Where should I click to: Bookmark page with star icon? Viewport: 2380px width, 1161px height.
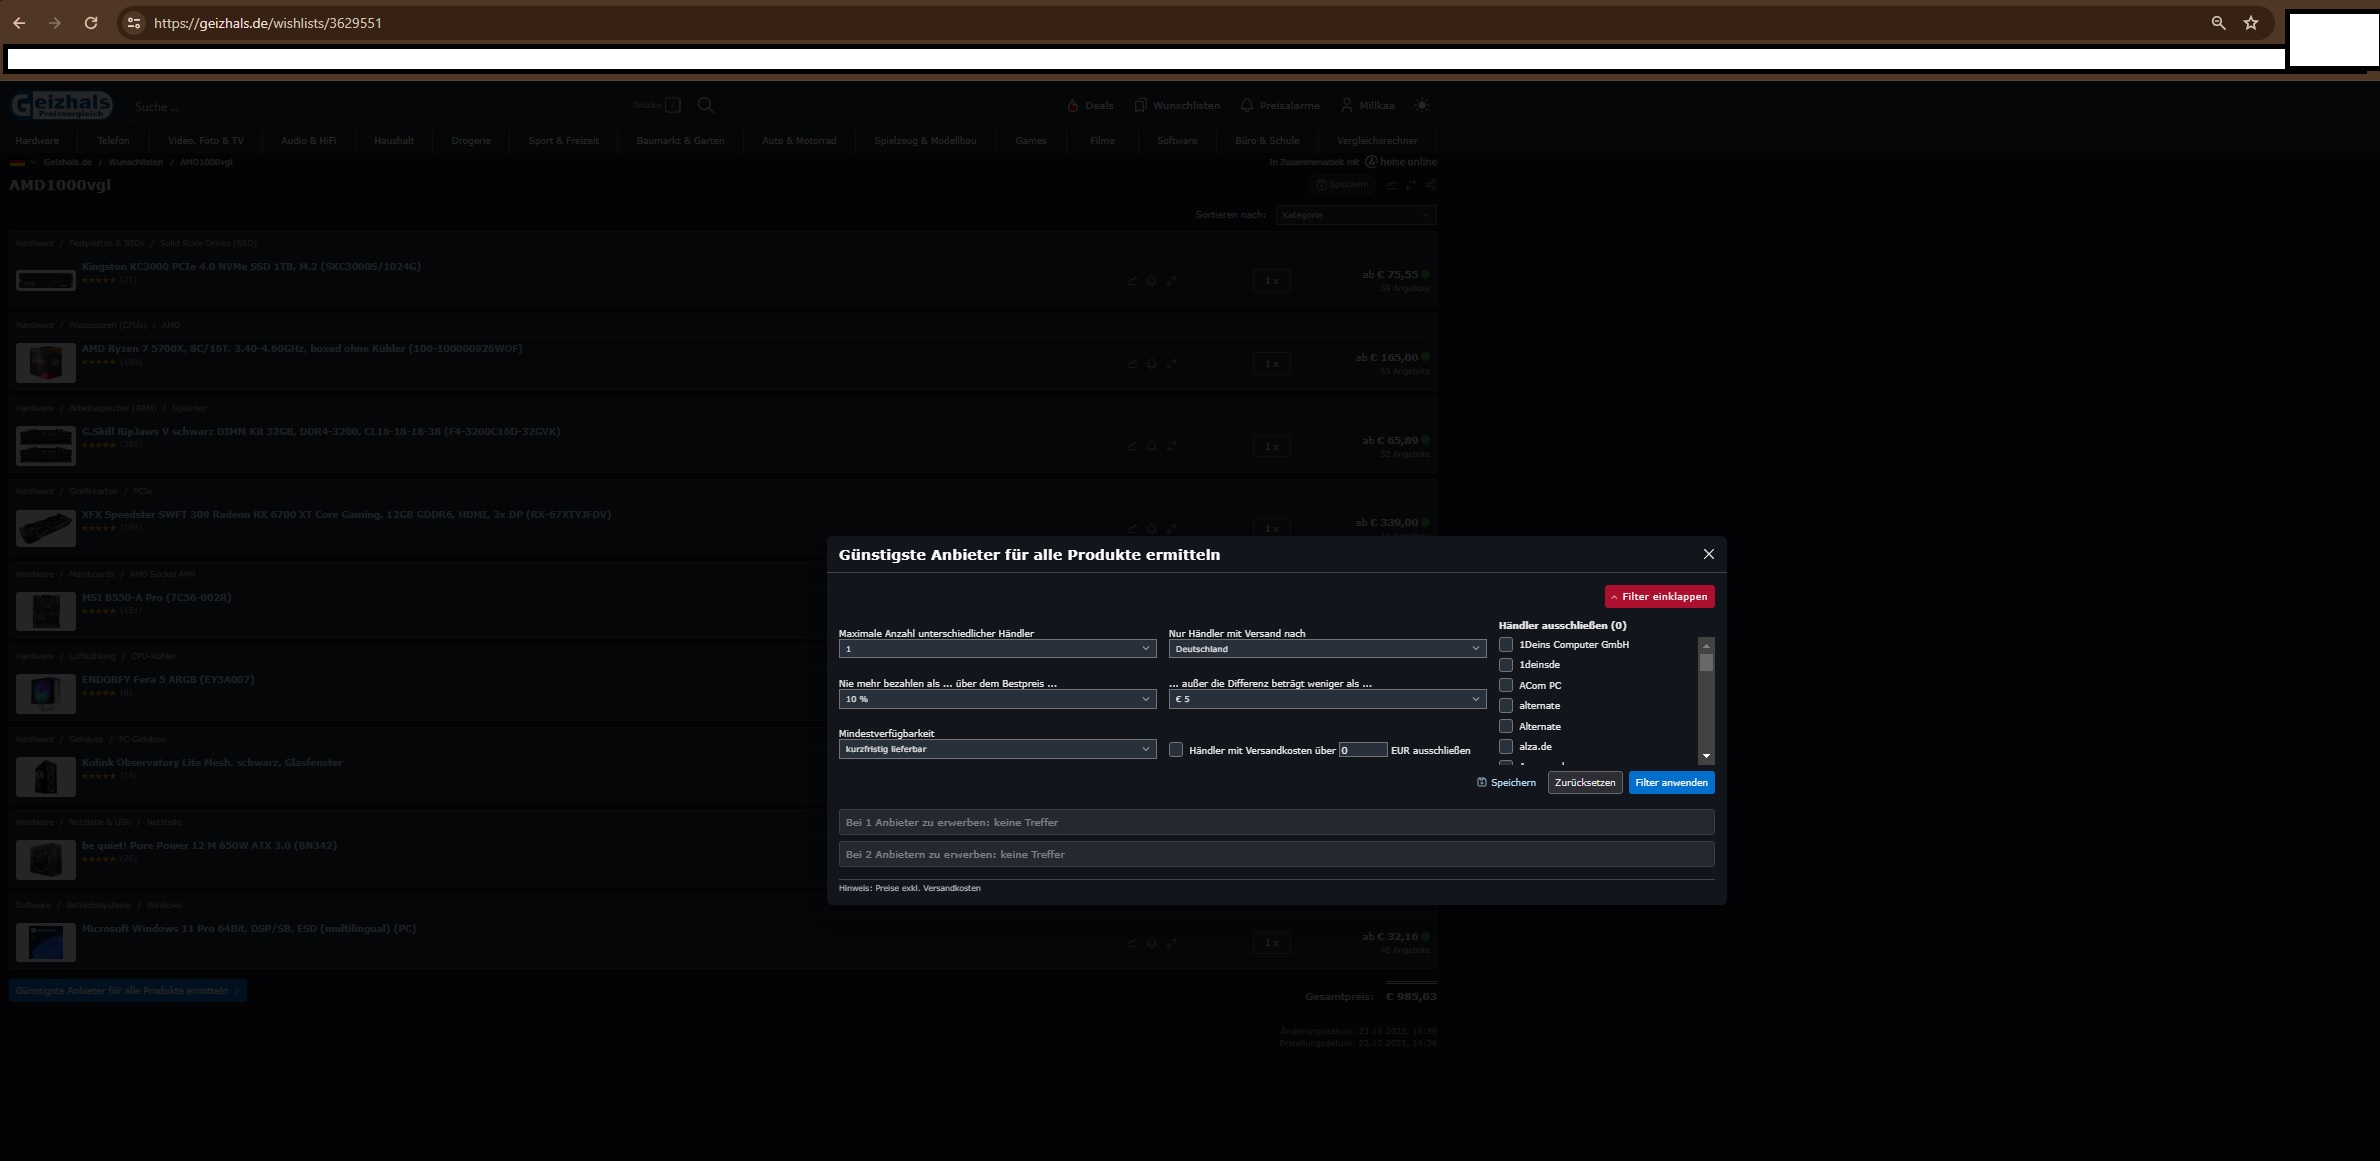(x=2250, y=23)
